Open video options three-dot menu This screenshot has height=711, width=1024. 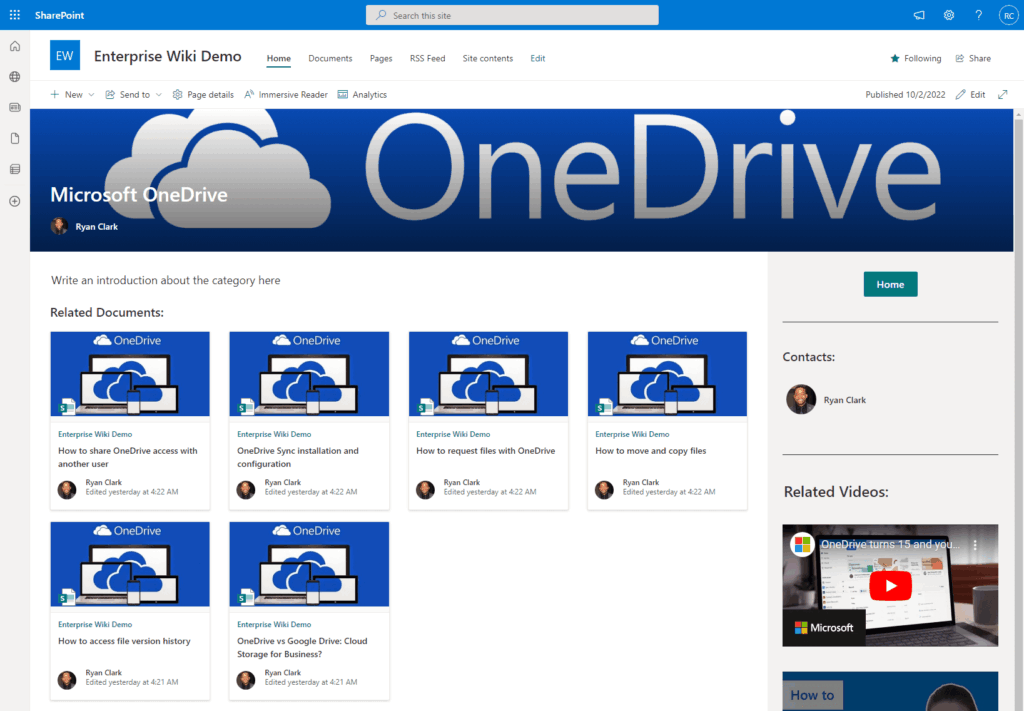(975, 545)
